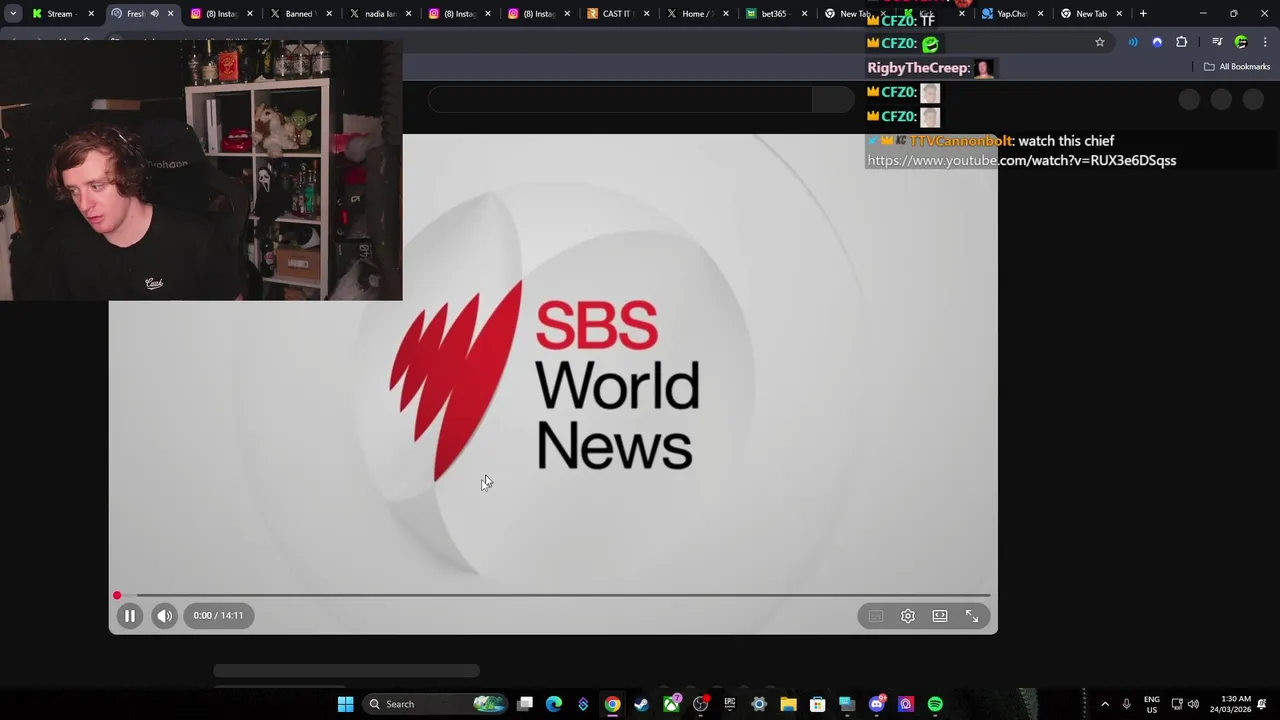
Task: Click the 0:00 / 14:11 time display
Action: tap(218, 616)
